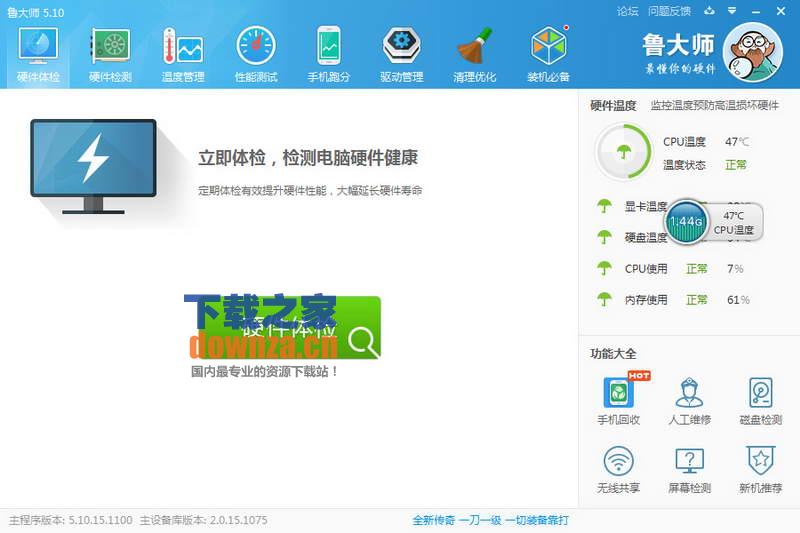Screen dimensions: 800x533
Task: Click 主设备库版本 2.0.15.1075 text
Action: click(204, 520)
